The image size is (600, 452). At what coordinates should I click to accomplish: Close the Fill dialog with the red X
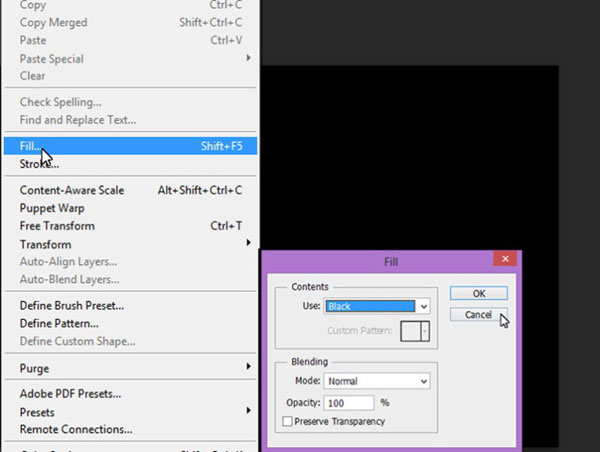(x=505, y=260)
